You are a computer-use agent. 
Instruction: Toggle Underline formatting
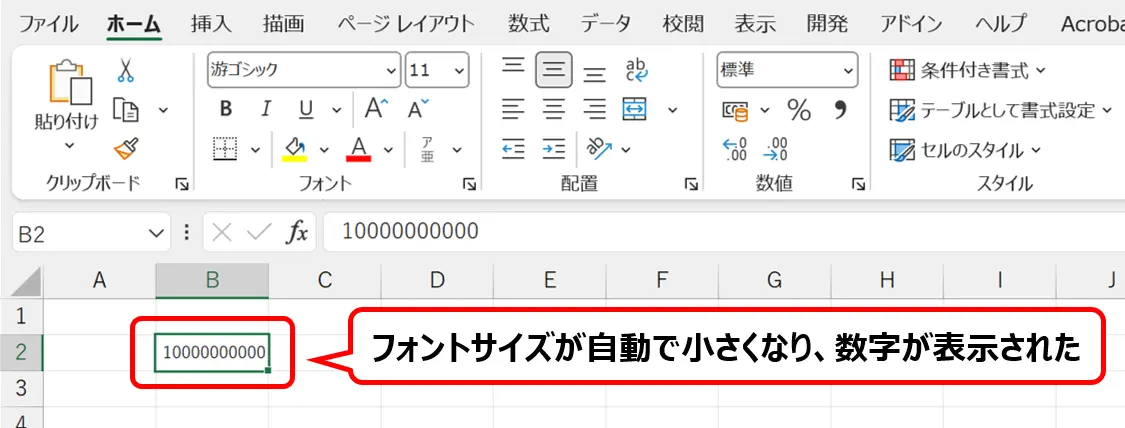click(x=306, y=109)
